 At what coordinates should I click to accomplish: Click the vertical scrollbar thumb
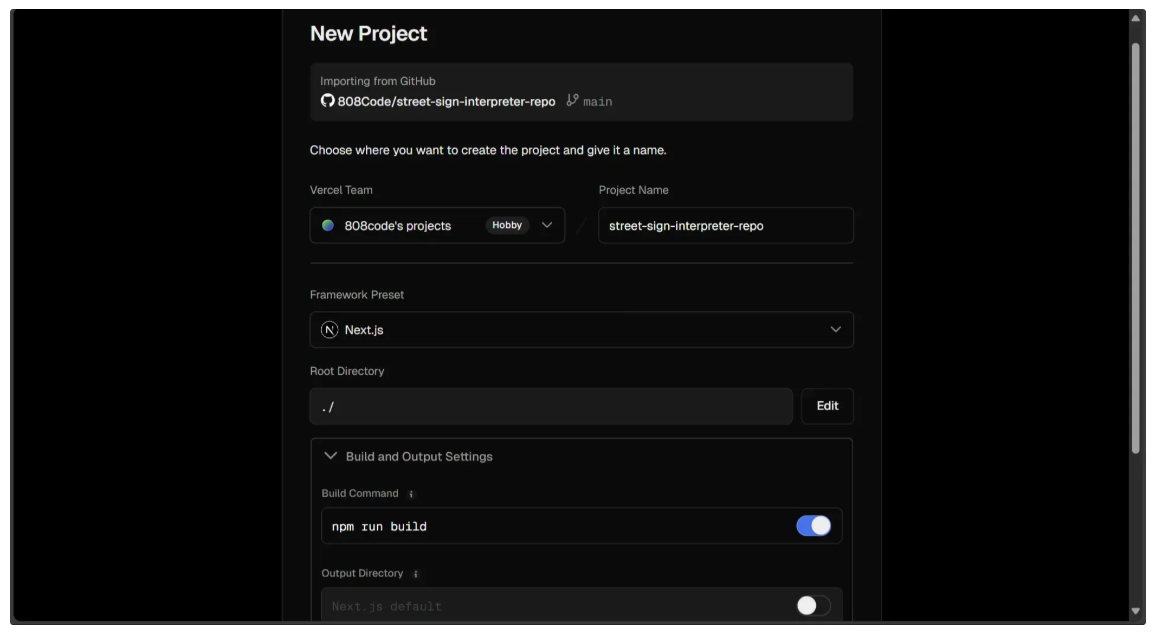click(1137, 248)
